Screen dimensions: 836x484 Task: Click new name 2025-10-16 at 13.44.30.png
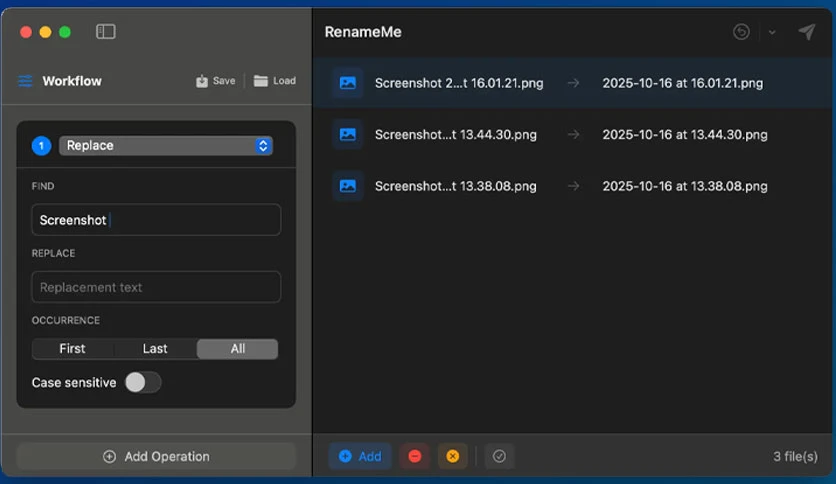(x=685, y=134)
